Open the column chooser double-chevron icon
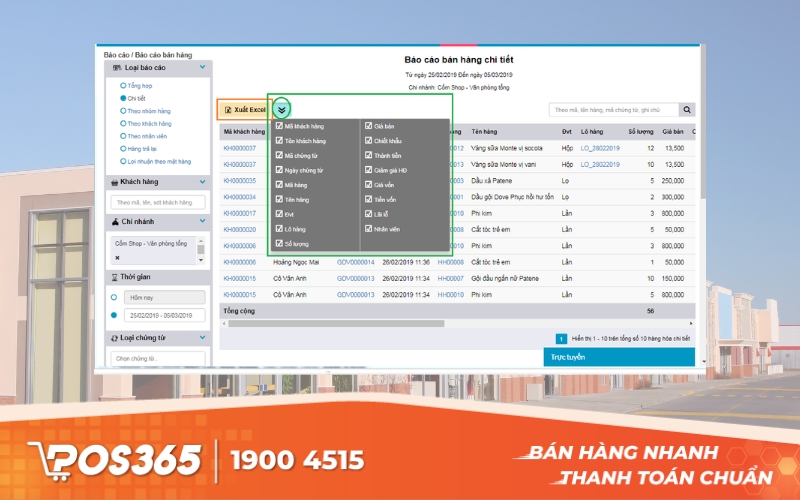The height and width of the screenshot is (500, 800). (282, 109)
